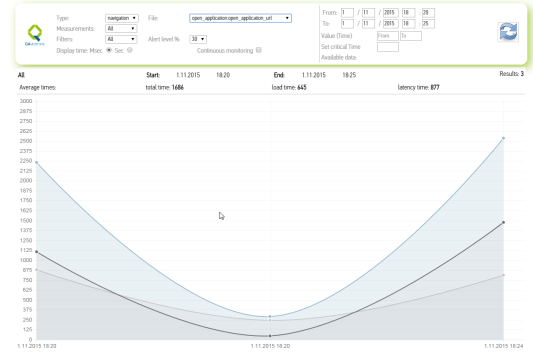Enable the Continuous monitoring checkbox
This screenshot has height=360, width=533.
[x=258, y=50]
